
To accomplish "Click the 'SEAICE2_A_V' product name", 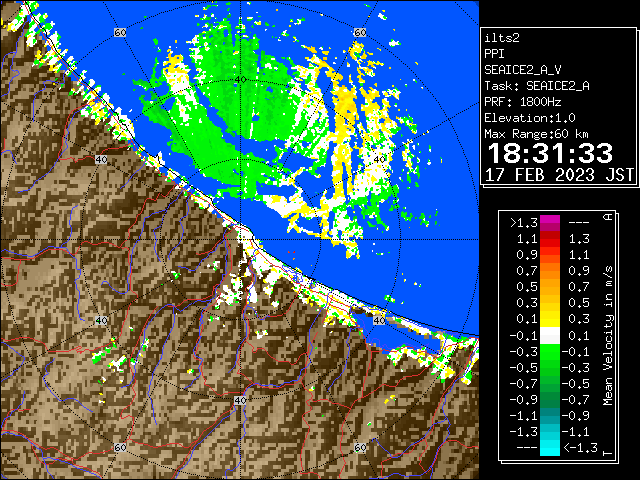I will coord(523,70).
